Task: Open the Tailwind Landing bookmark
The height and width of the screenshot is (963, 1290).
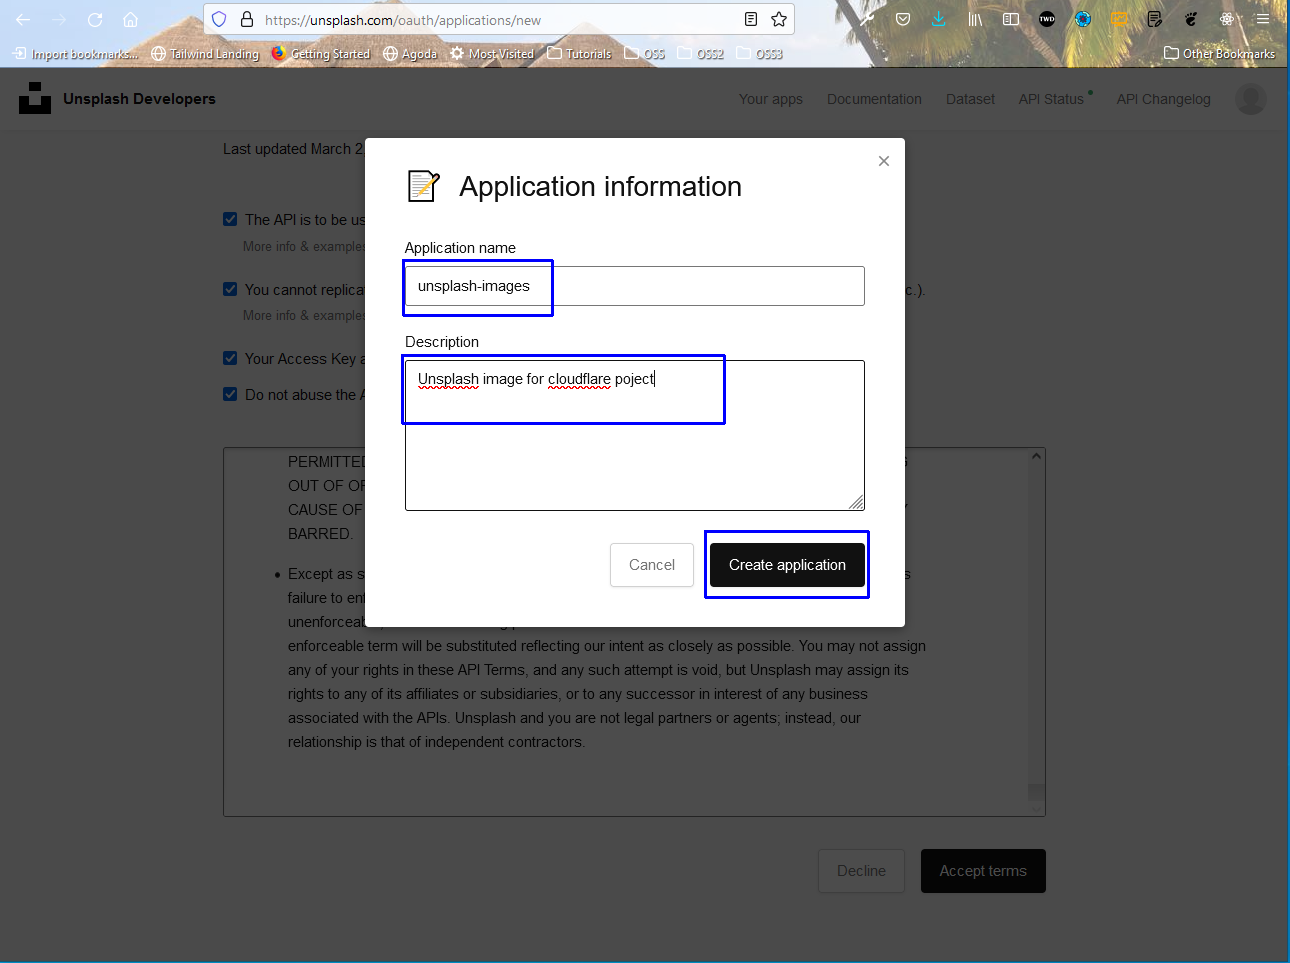Action: coord(205,54)
